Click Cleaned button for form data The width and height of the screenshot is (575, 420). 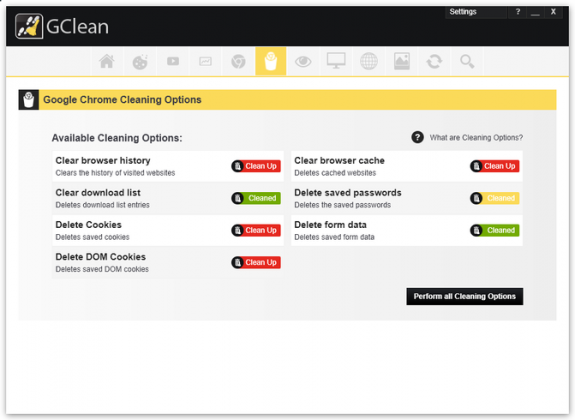click(x=495, y=230)
